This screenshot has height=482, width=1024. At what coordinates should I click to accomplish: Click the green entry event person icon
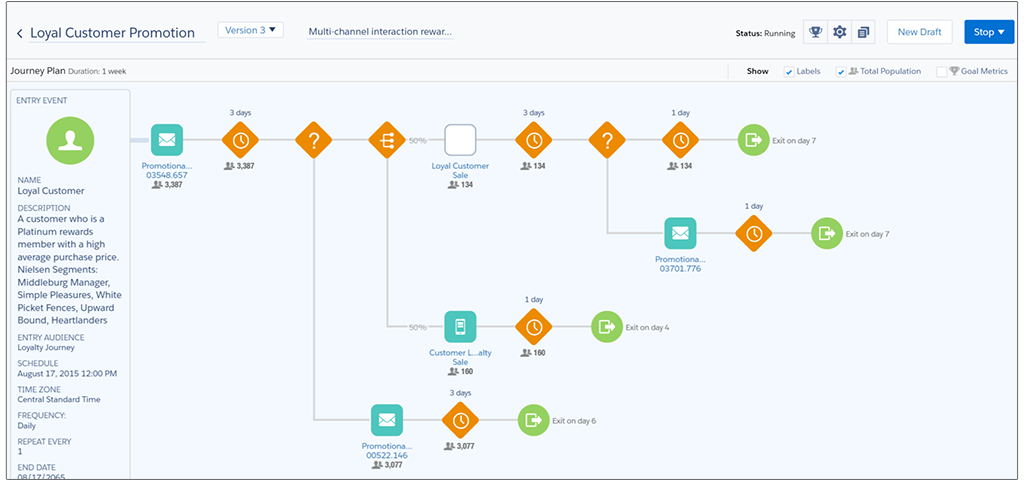[70, 140]
